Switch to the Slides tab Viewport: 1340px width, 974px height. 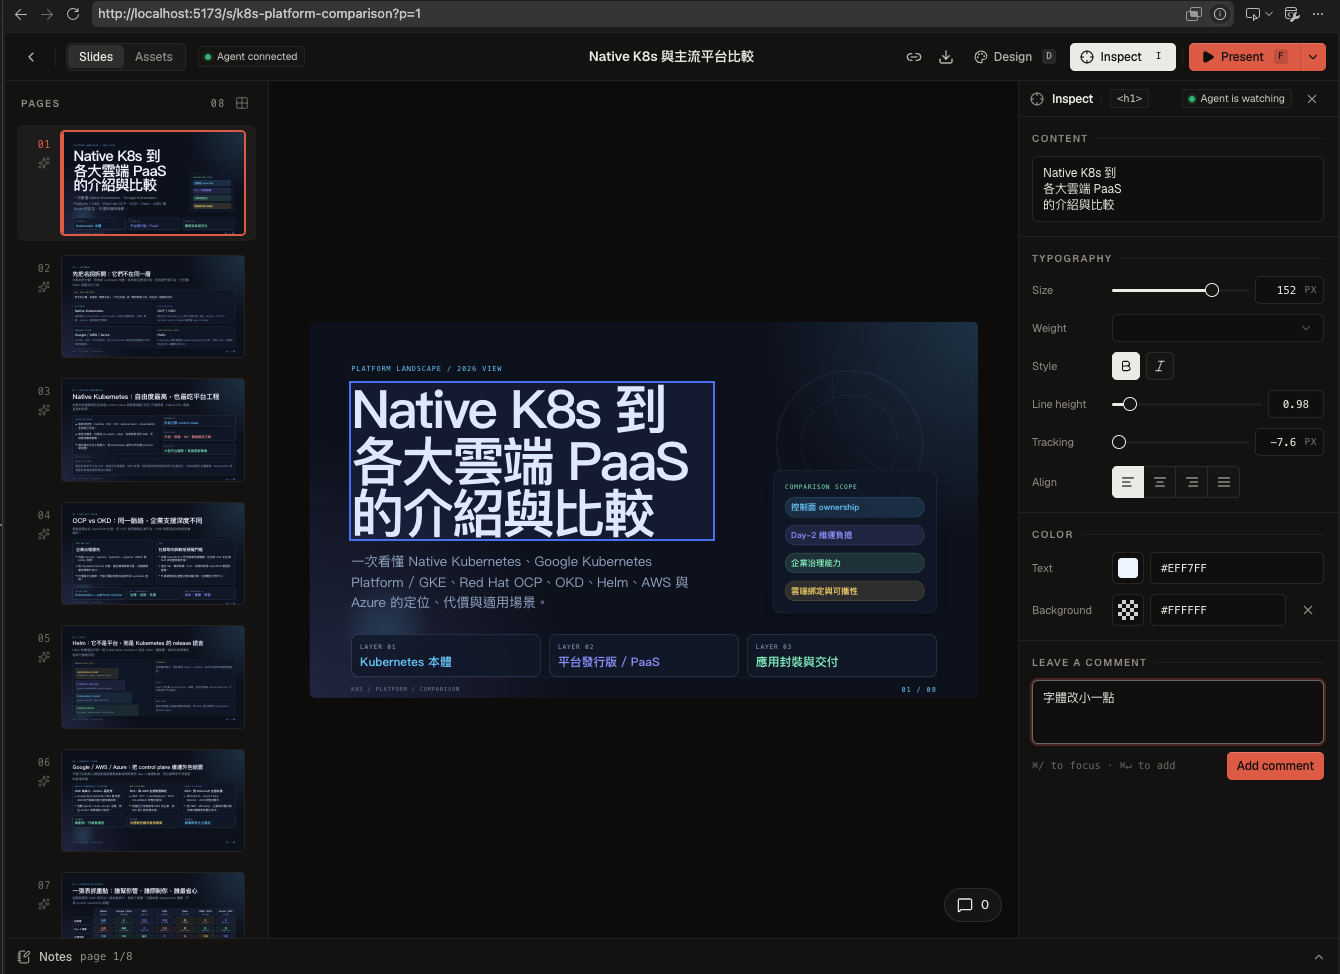coord(96,57)
